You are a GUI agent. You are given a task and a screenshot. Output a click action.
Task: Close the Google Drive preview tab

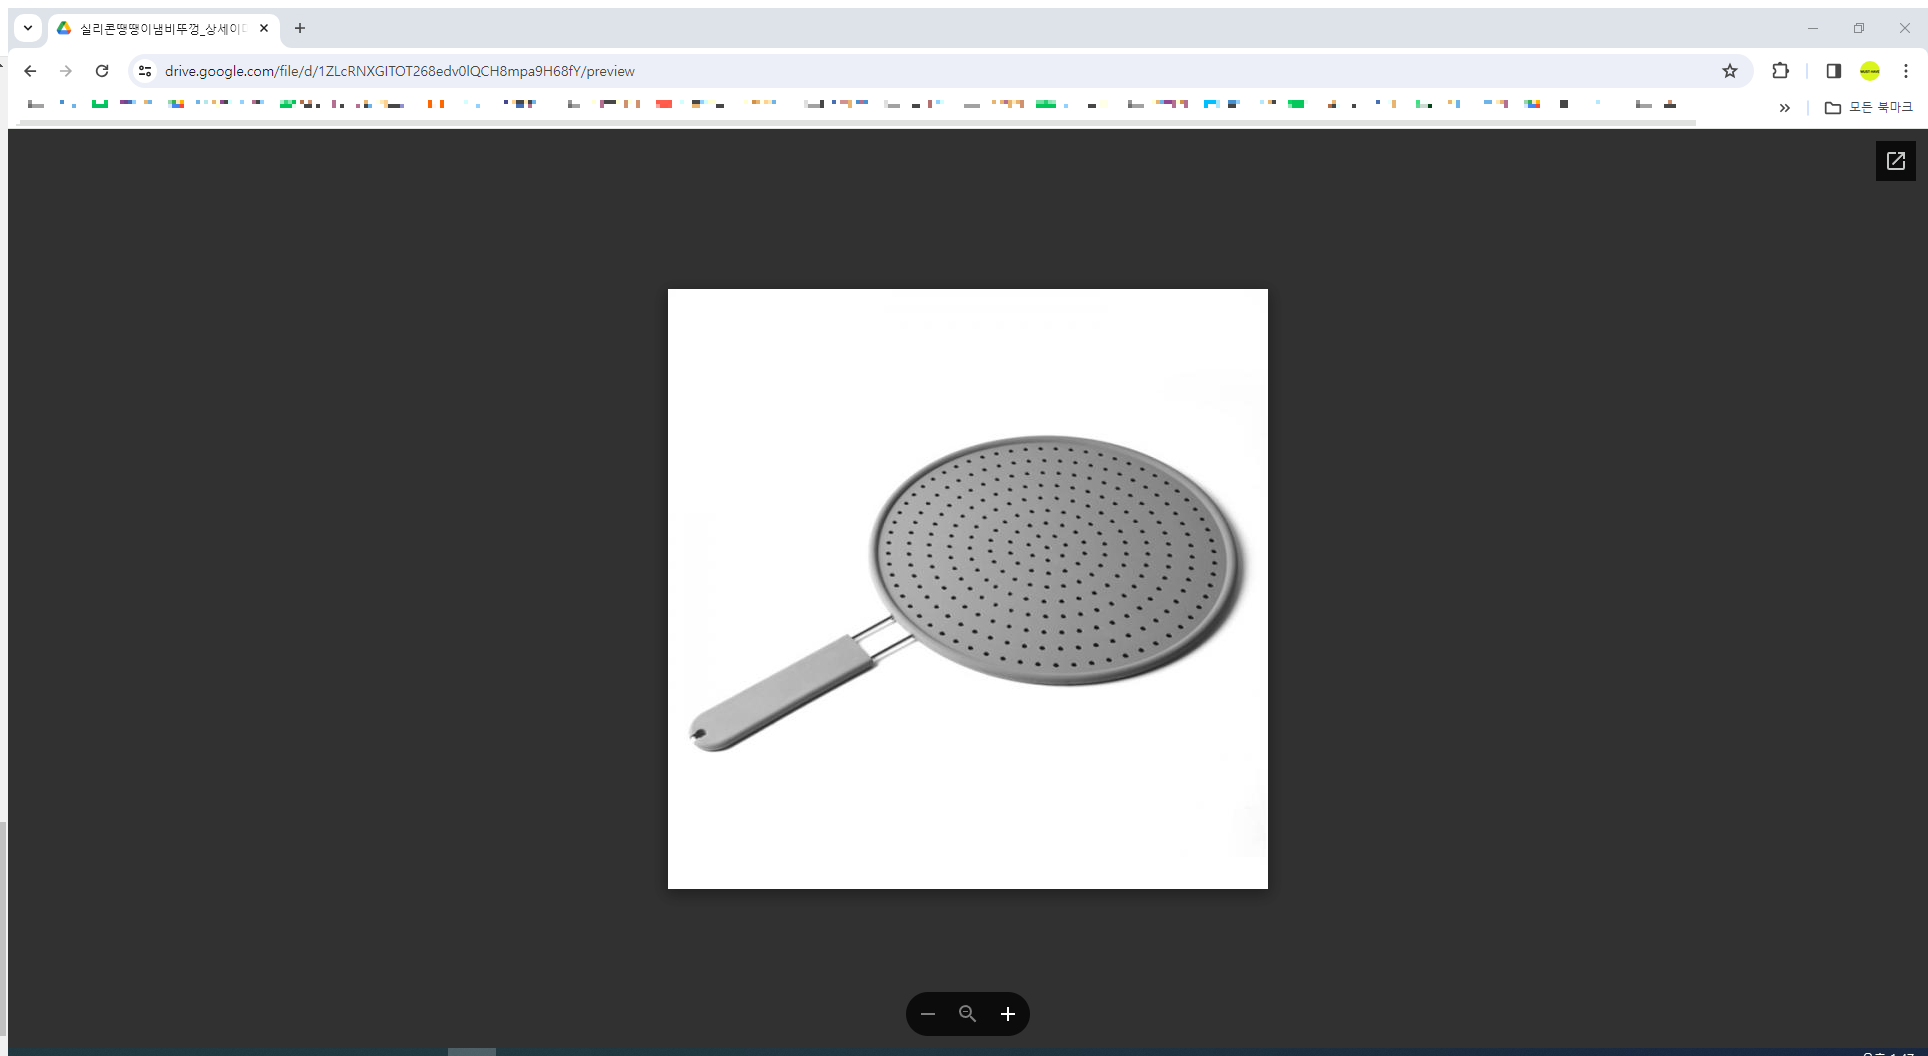[x=264, y=28]
